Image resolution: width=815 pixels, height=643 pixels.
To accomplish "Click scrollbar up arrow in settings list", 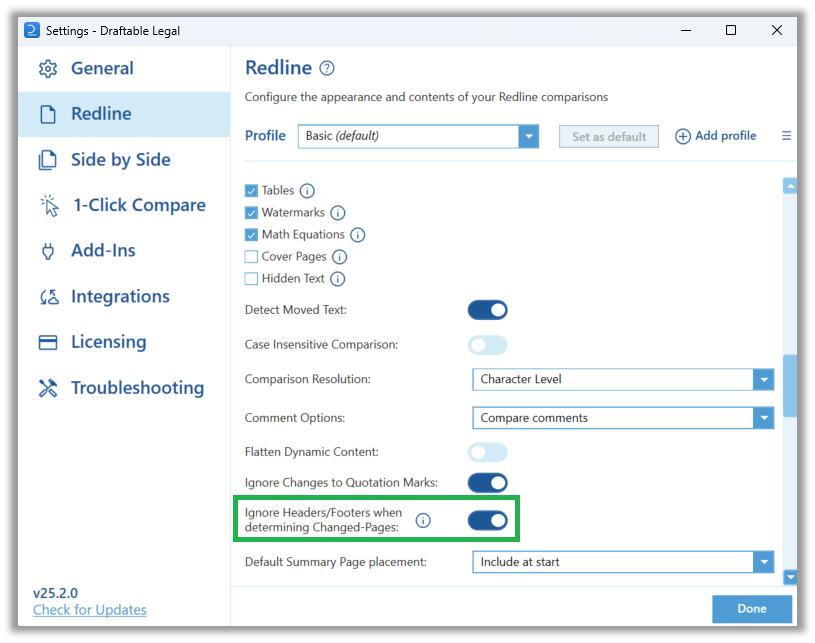I will pos(790,186).
